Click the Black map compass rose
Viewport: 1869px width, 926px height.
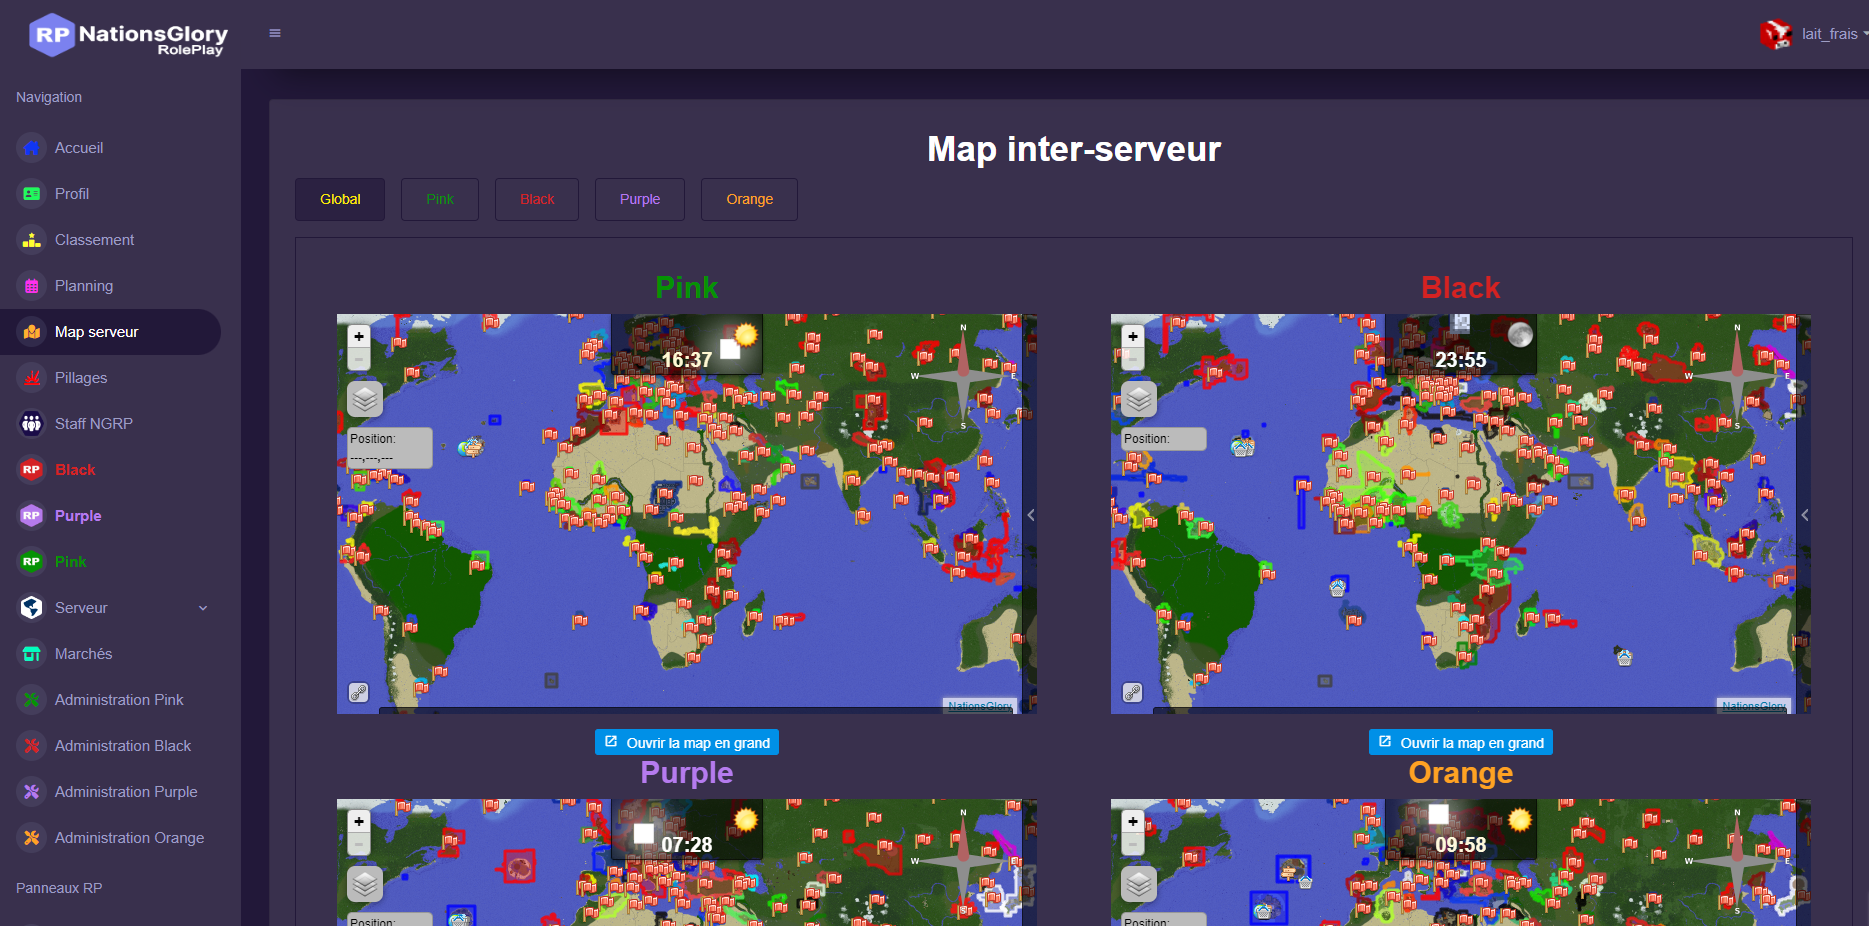[x=1737, y=376]
